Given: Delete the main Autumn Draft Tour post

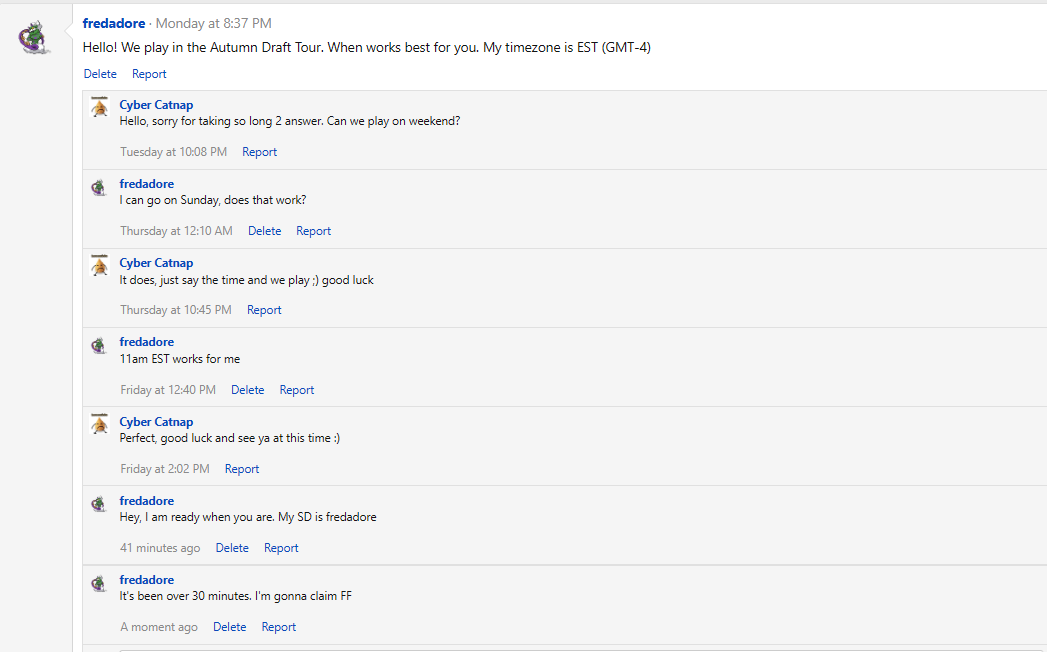Looking at the screenshot, I should [x=100, y=74].
